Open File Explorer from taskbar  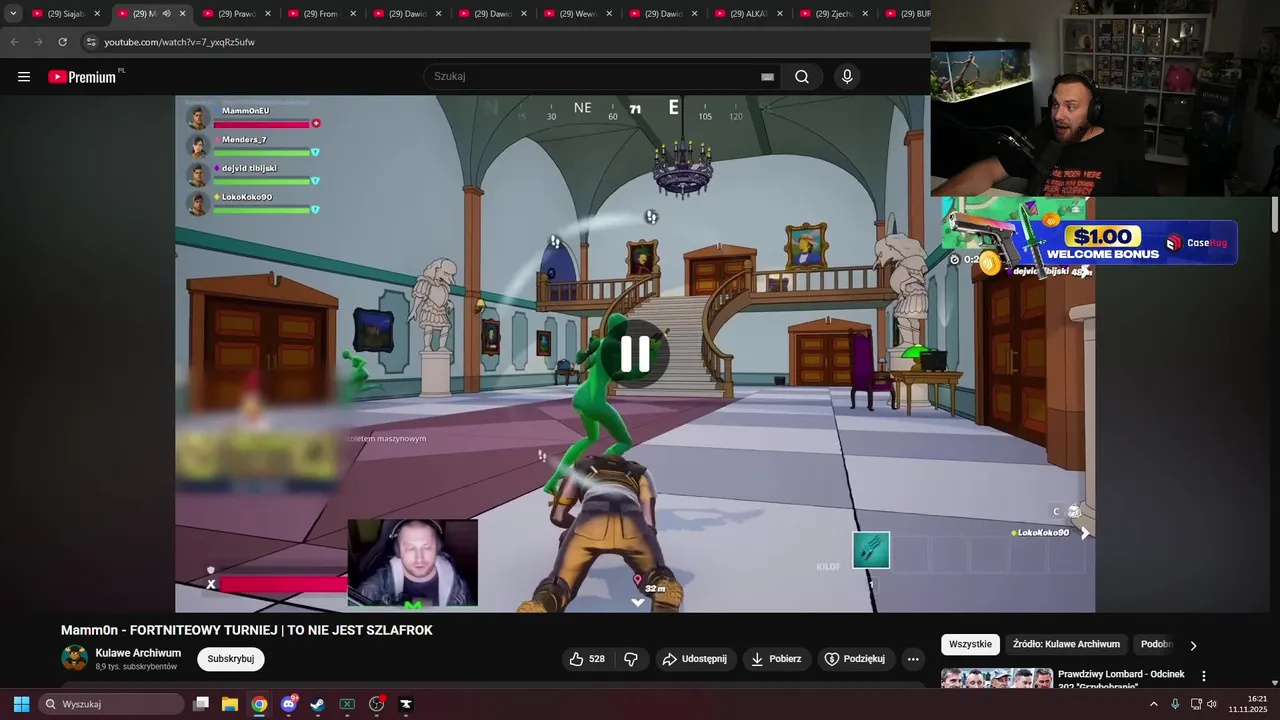230,704
